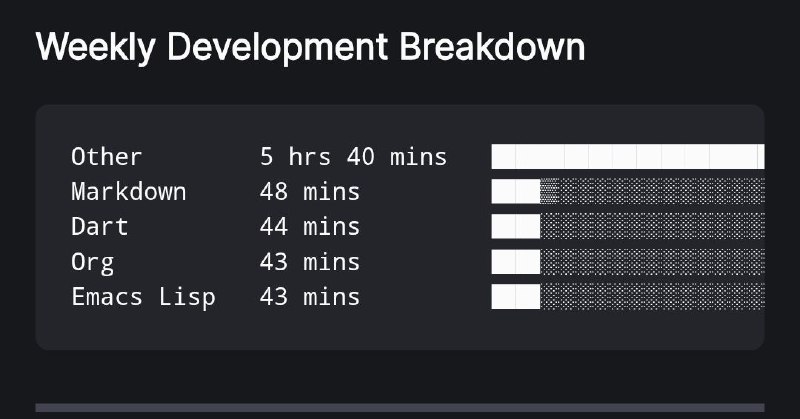Click the white filled part of Emacs Lisp bar
Image resolution: width=800 pixels, height=419 pixels.
pyautogui.click(x=515, y=297)
